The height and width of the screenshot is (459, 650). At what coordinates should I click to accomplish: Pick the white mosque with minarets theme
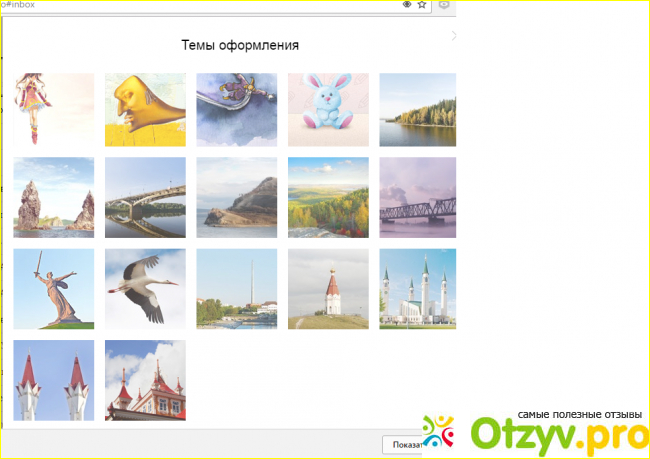417,288
